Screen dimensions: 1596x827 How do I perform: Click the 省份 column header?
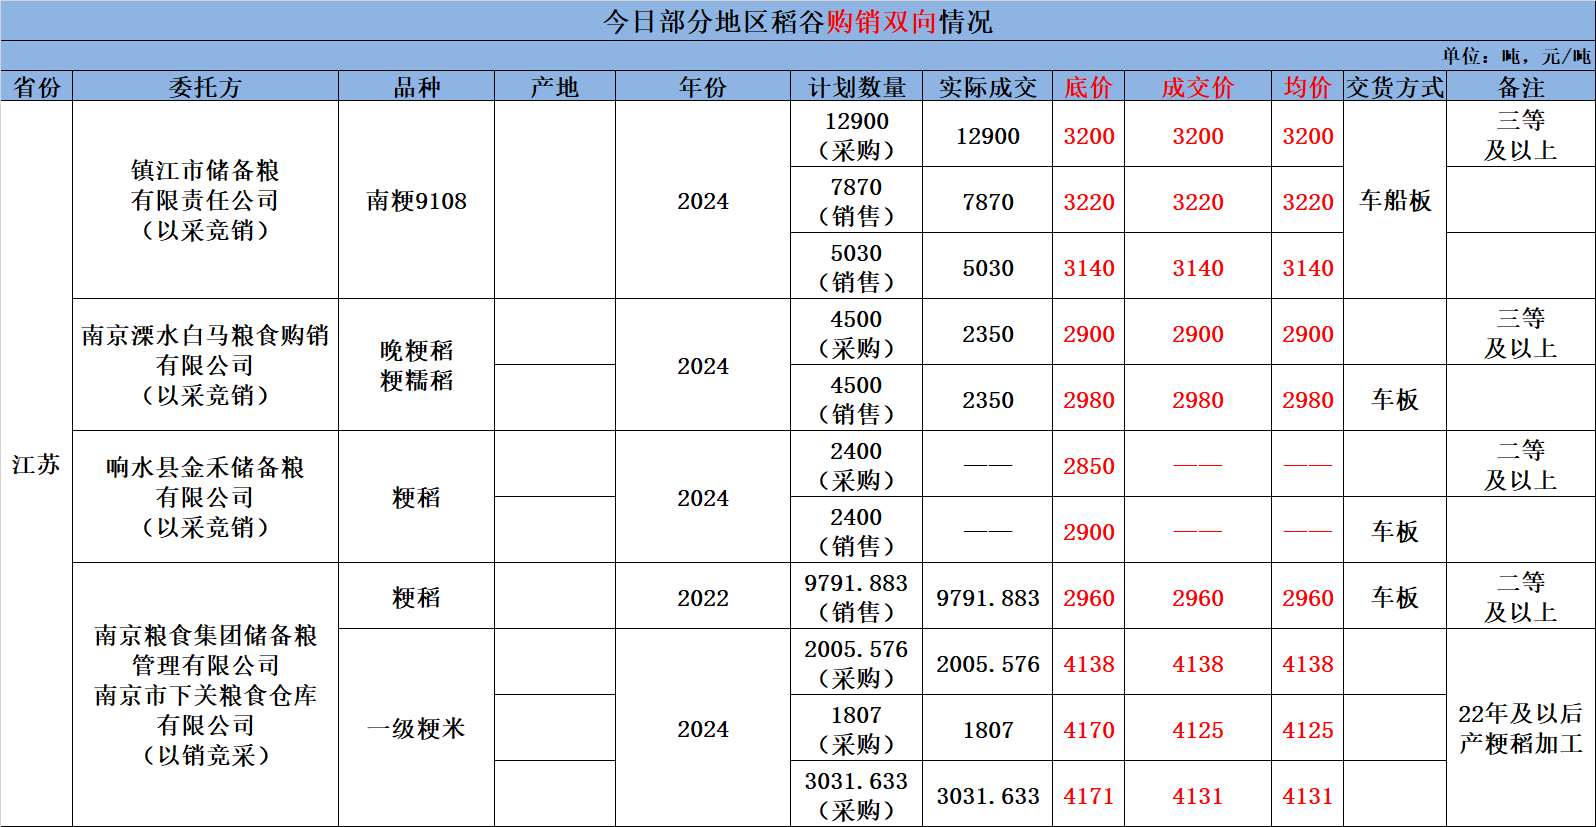click(37, 87)
